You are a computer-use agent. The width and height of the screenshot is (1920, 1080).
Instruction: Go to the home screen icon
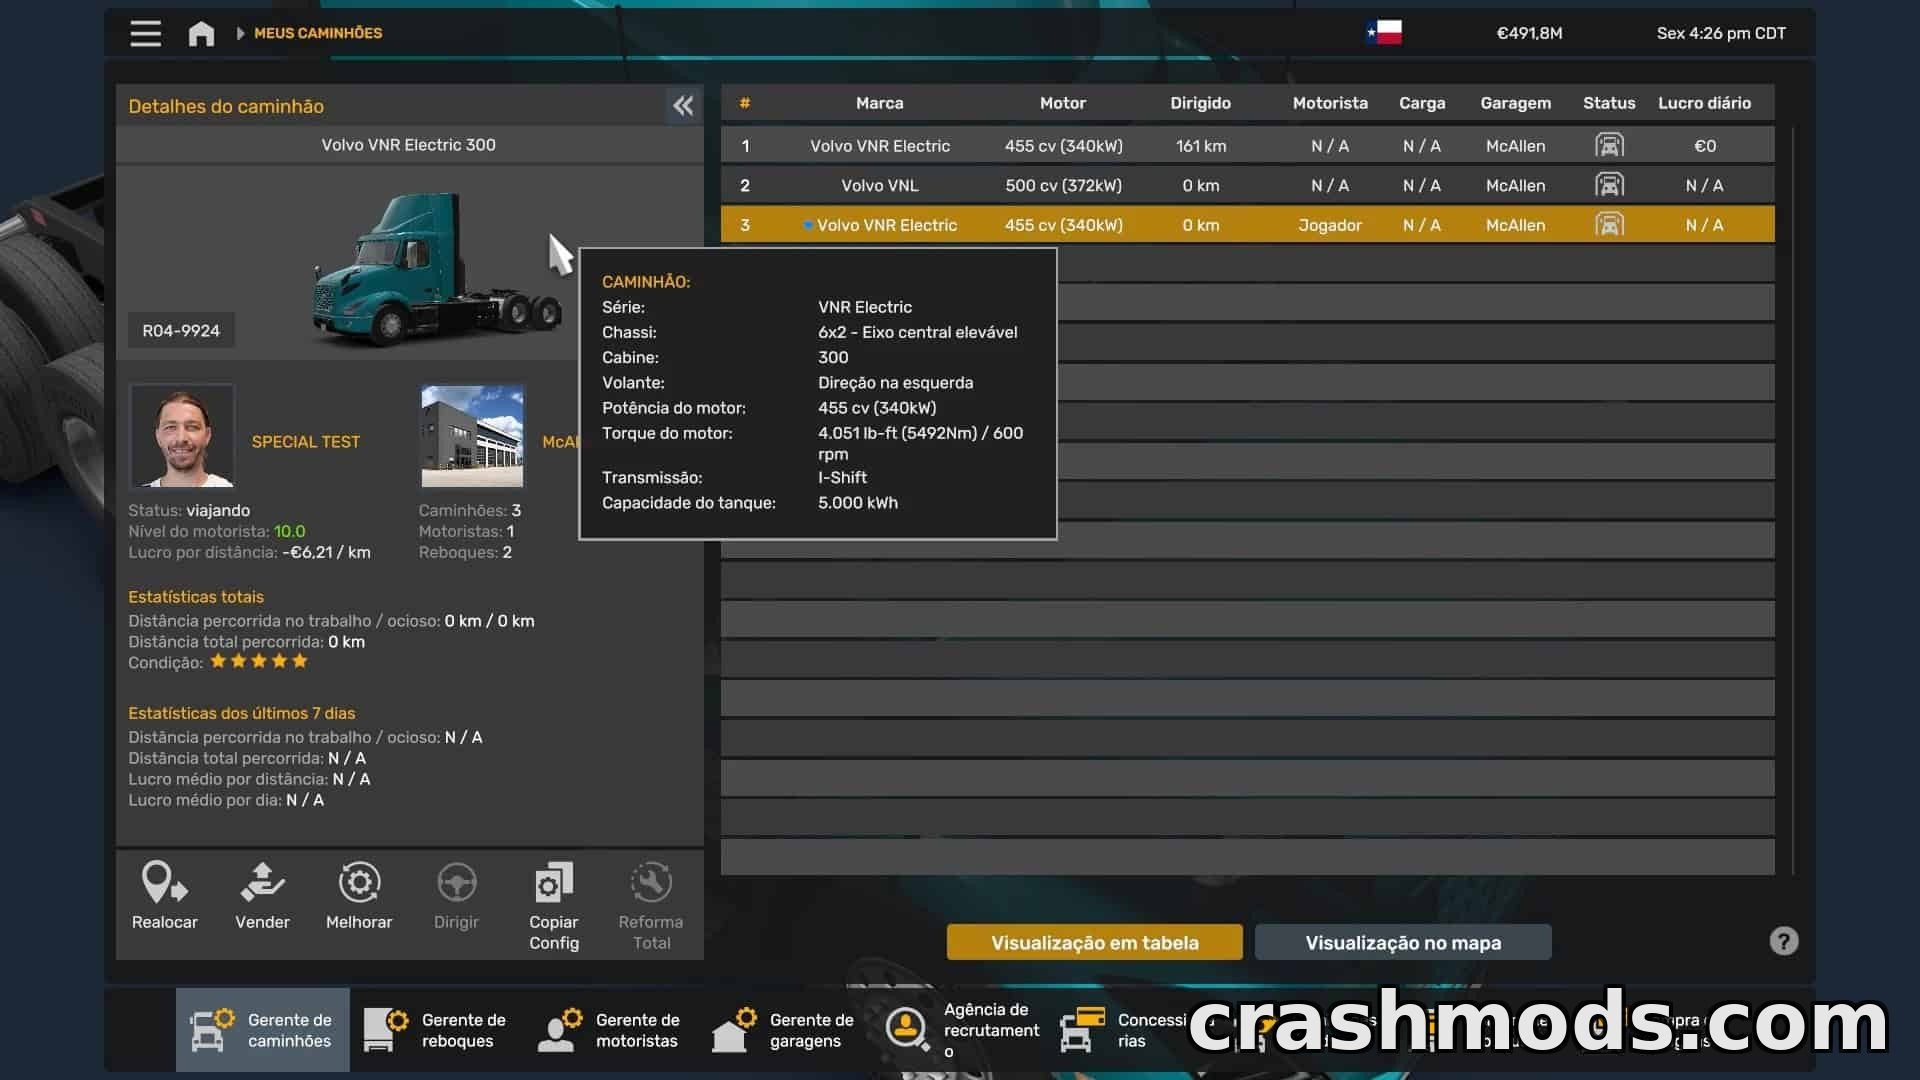coord(201,33)
